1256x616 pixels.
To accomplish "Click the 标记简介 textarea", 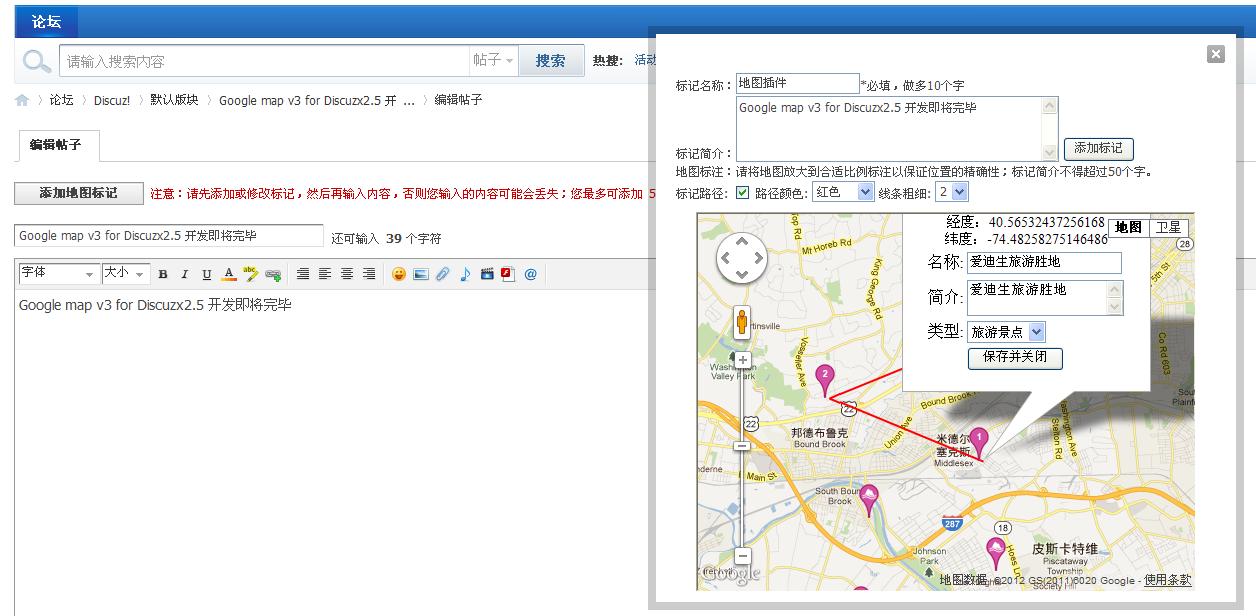I will pyautogui.click(x=897, y=128).
